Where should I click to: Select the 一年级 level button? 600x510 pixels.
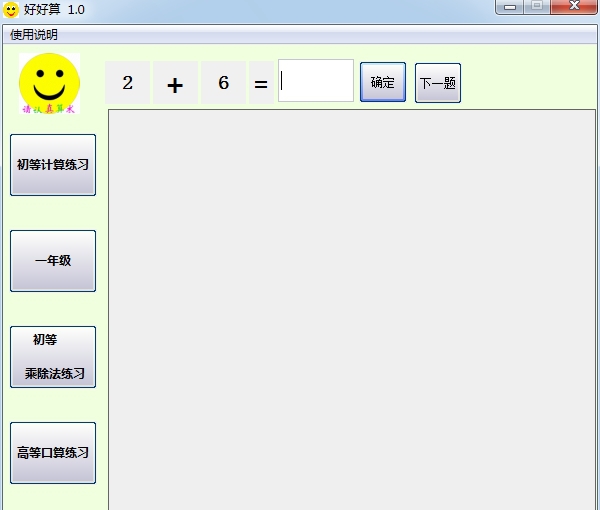click(x=53, y=261)
